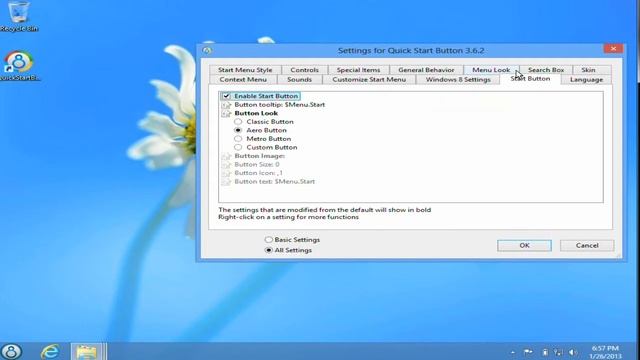Click the Button Size setting icon
The height and width of the screenshot is (360, 640).
(226, 165)
